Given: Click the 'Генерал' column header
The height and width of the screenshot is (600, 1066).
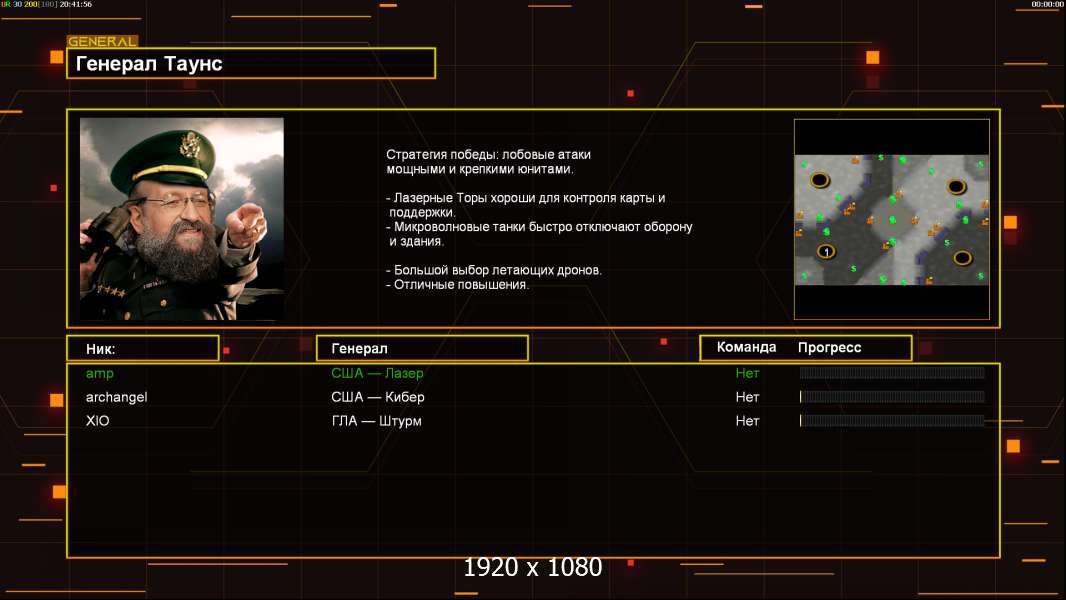Looking at the screenshot, I should [x=422, y=348].
